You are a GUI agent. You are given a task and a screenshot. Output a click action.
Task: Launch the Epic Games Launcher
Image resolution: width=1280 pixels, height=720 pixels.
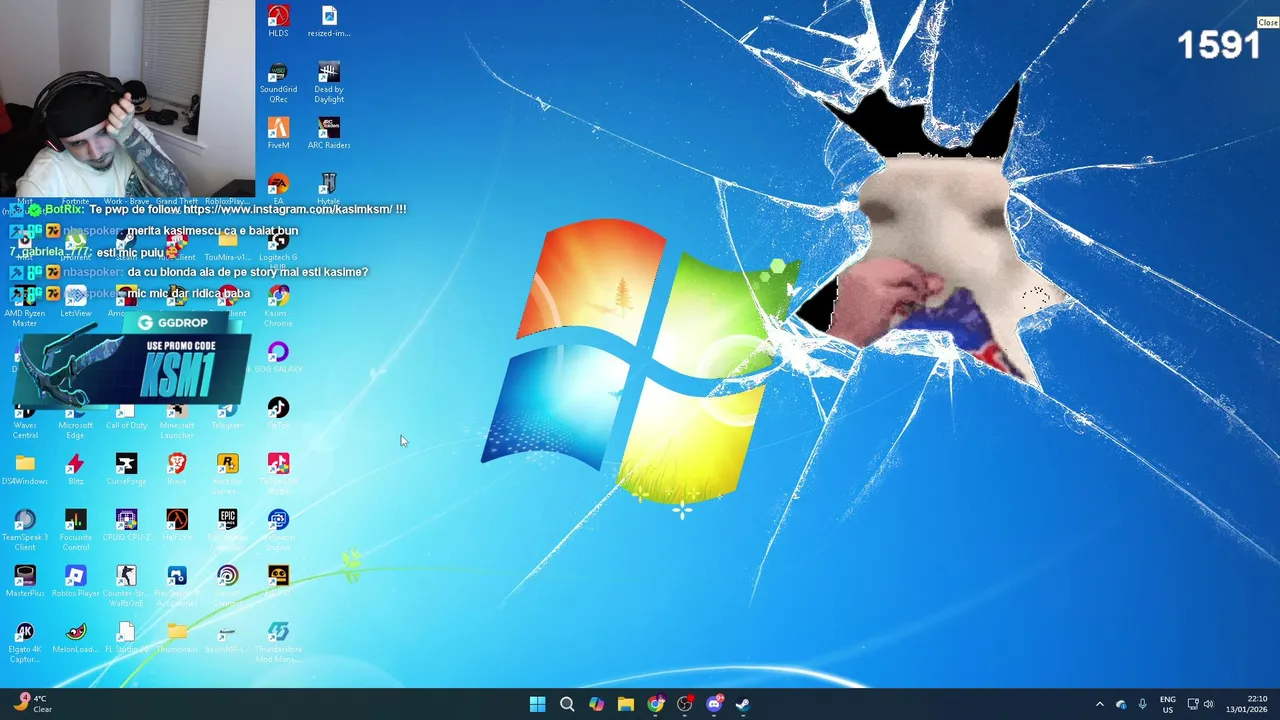(228, 527)
